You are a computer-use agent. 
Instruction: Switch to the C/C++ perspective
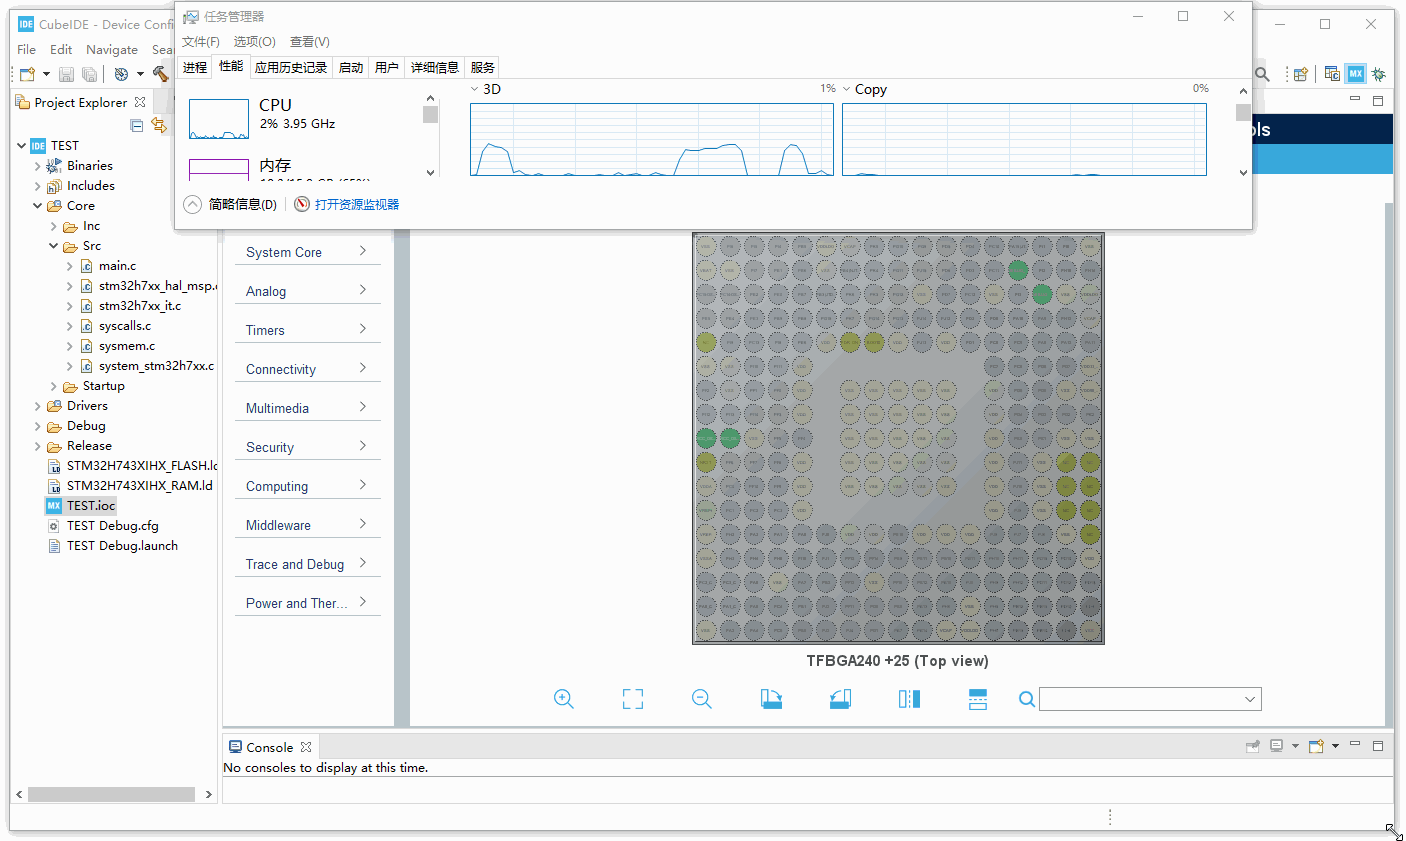(1332, 74)
